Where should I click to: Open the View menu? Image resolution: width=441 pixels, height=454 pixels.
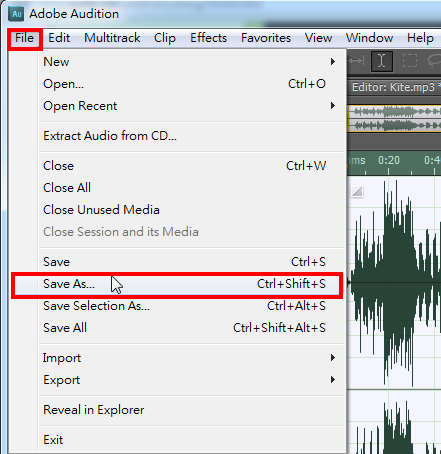[318, 38]
